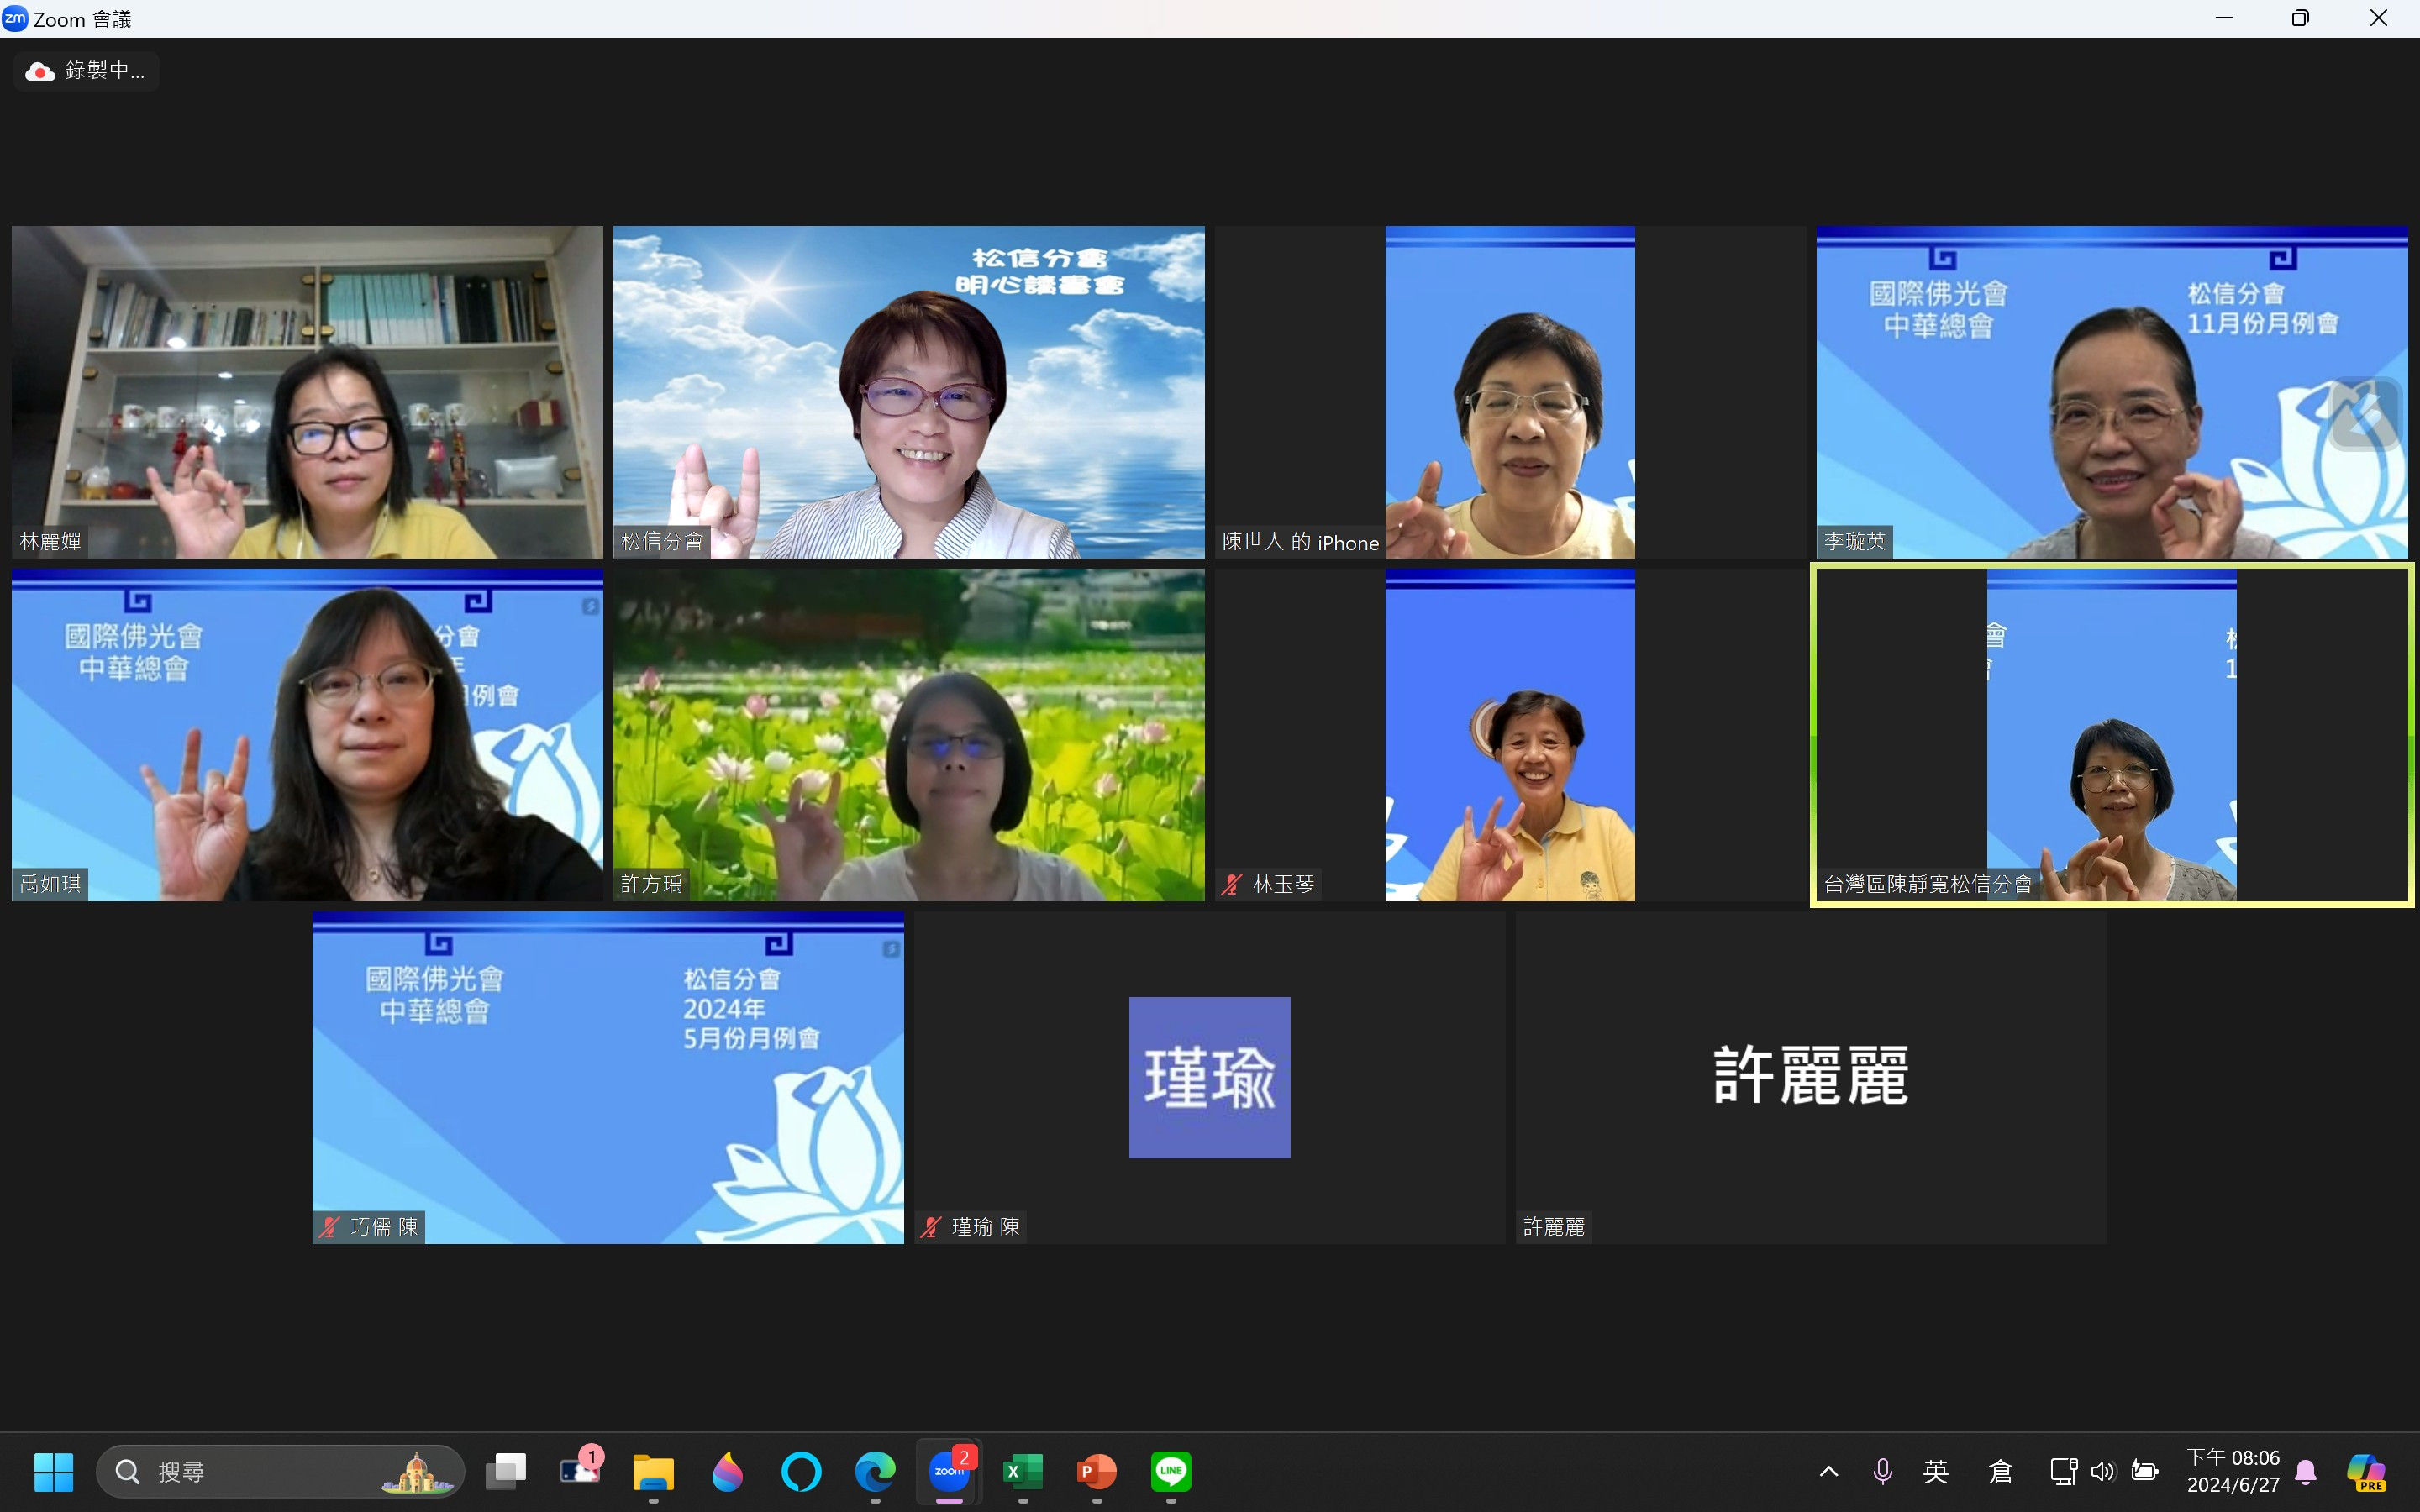Click Task View button on taskbar
This screenshot has width=2420, height=1512.
[x=506, y=1471]
